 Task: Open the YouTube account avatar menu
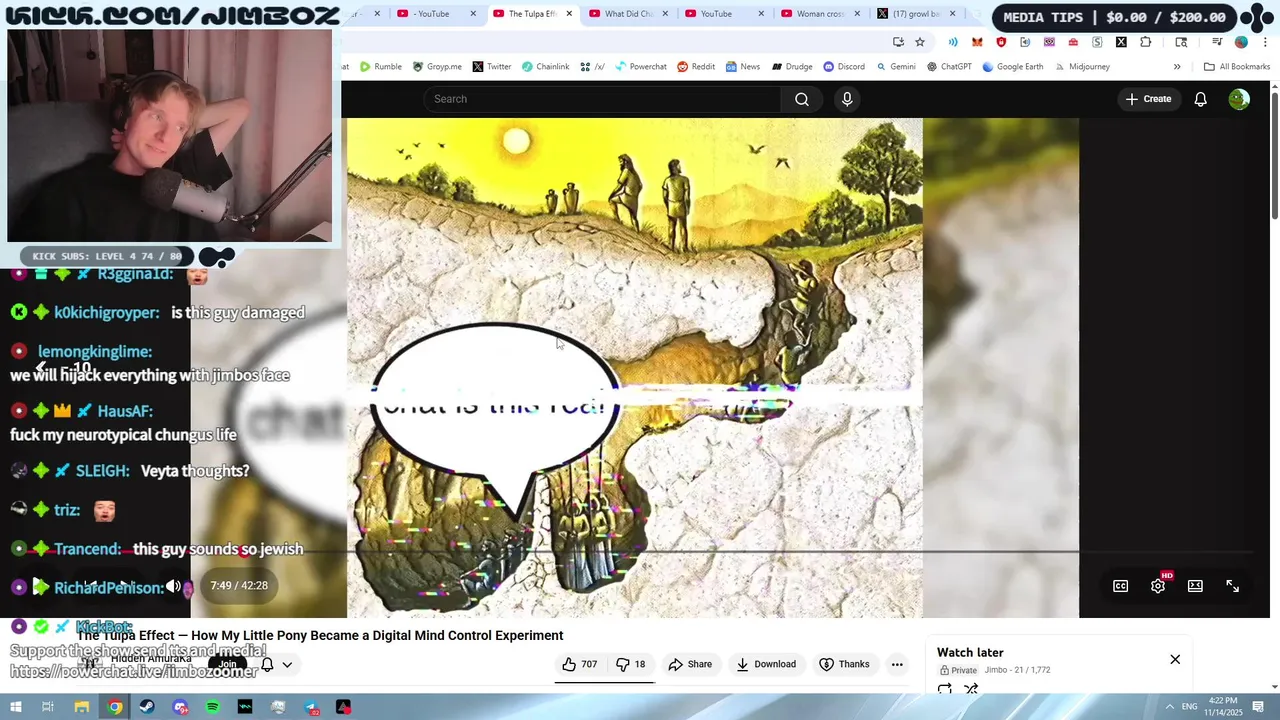point(1239,99)
